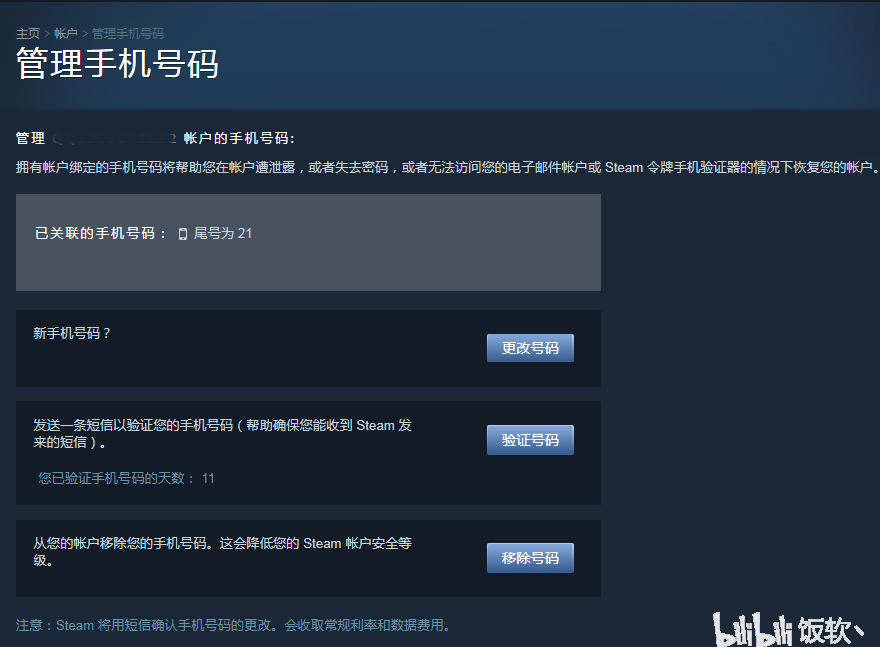880x647 pixels.
Task: Click the 验证号码 button
Action: point(530,440)
